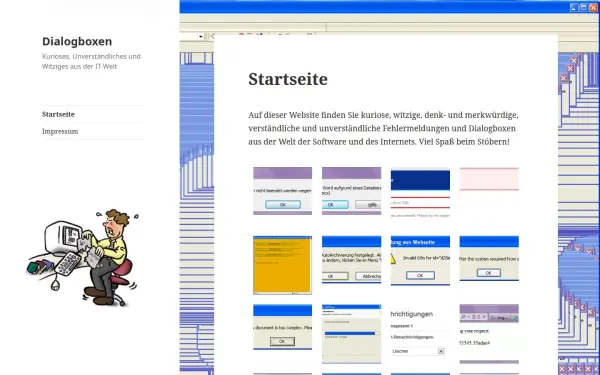The height and width of the screenshot is (375, 600).
Task: Open the 'document is too complex' thumbnail
Action: 282,327
